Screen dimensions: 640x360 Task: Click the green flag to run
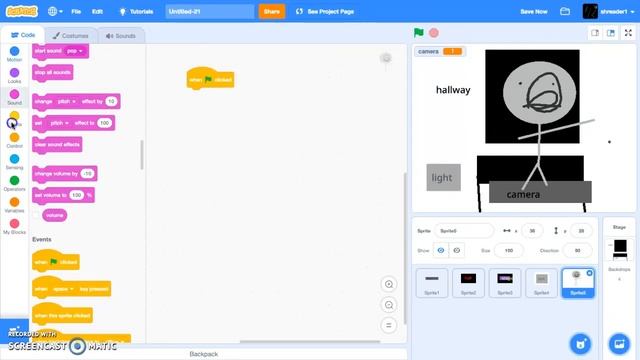point(418,33)
